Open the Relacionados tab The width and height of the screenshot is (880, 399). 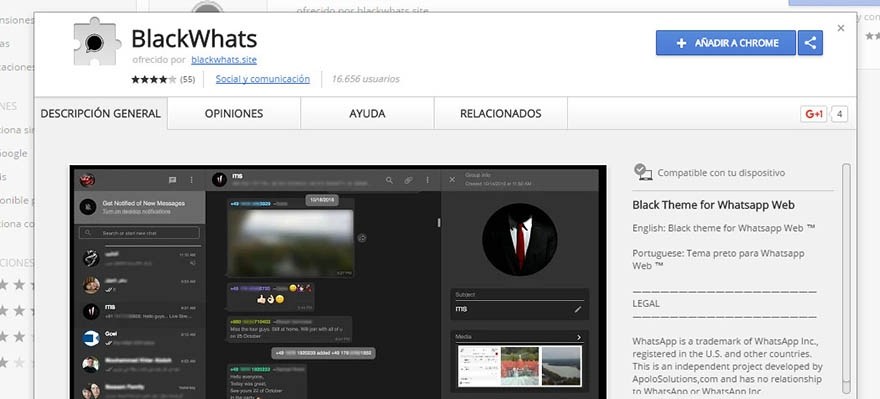501,114
